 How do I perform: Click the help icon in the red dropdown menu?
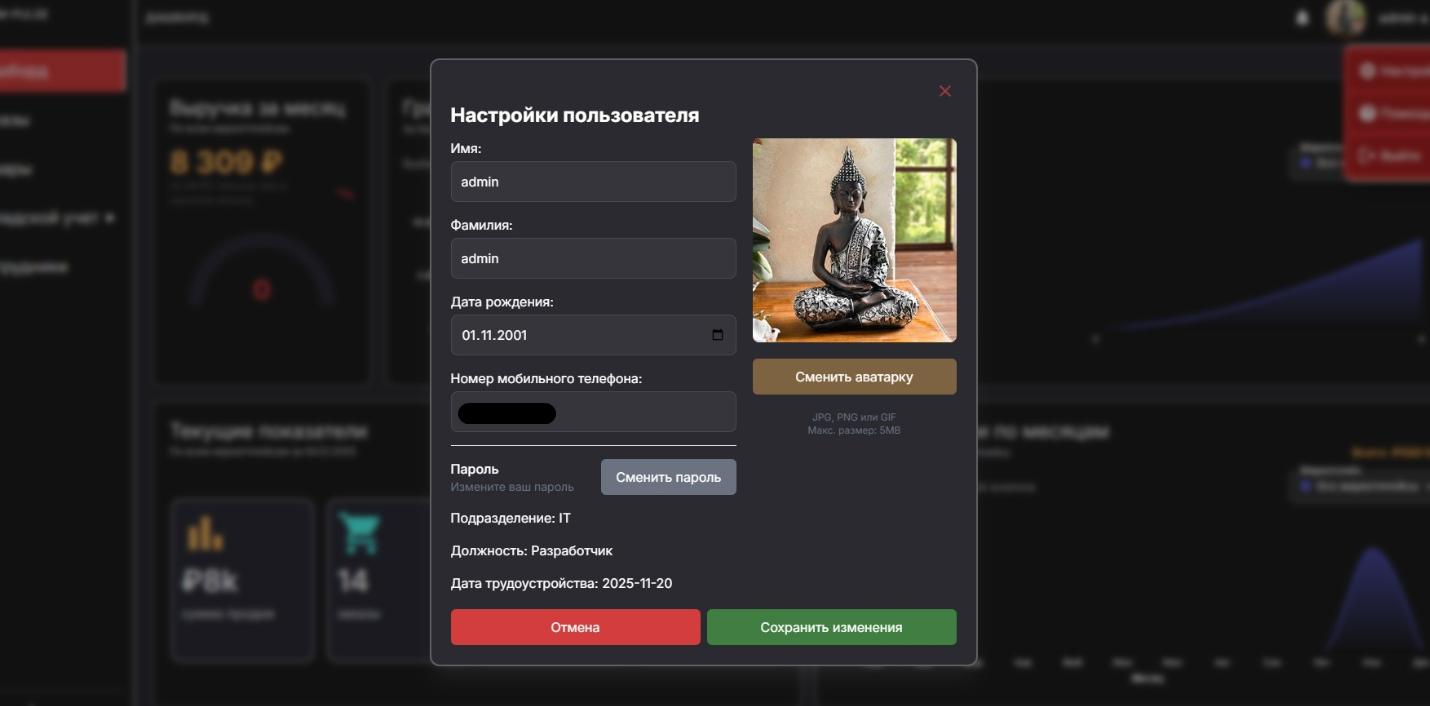(x=1367, y=113)
